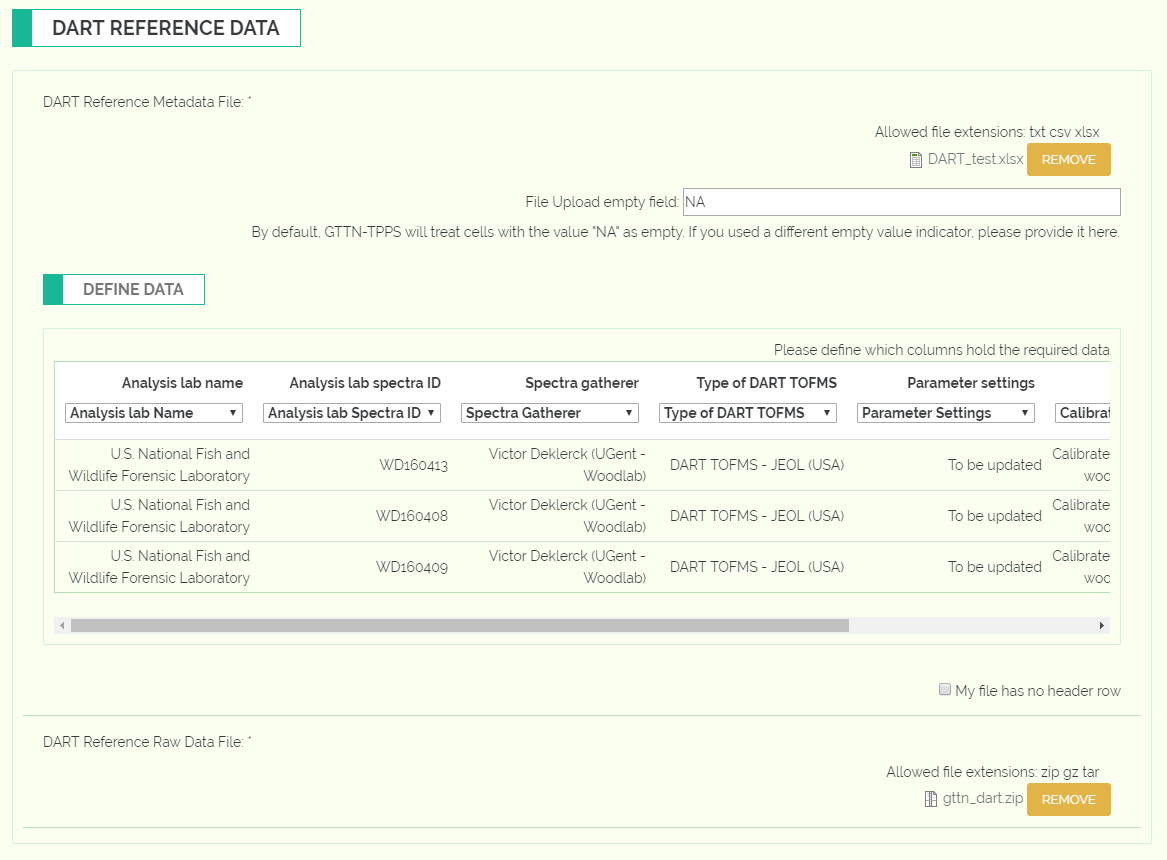Click the gttn_dart.zip file name link

click(x=982, y=798)
